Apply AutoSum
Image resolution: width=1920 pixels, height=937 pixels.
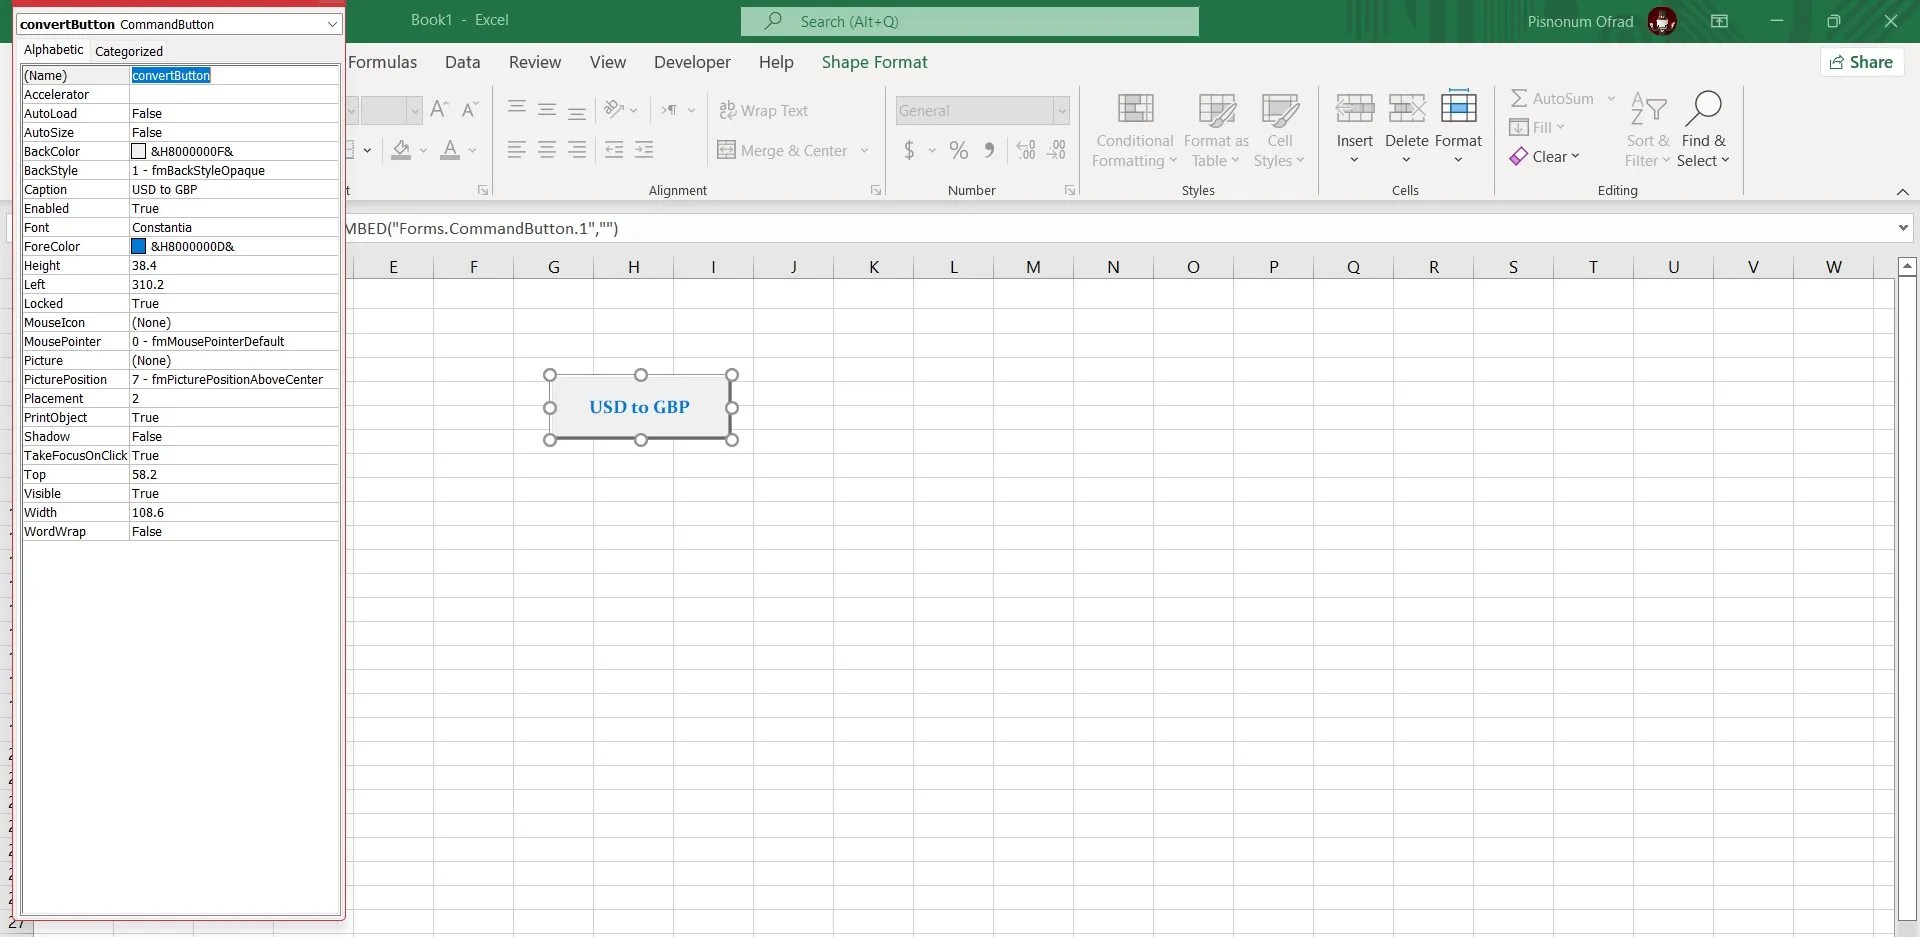pyautogui.click(x=1557, y=98)
